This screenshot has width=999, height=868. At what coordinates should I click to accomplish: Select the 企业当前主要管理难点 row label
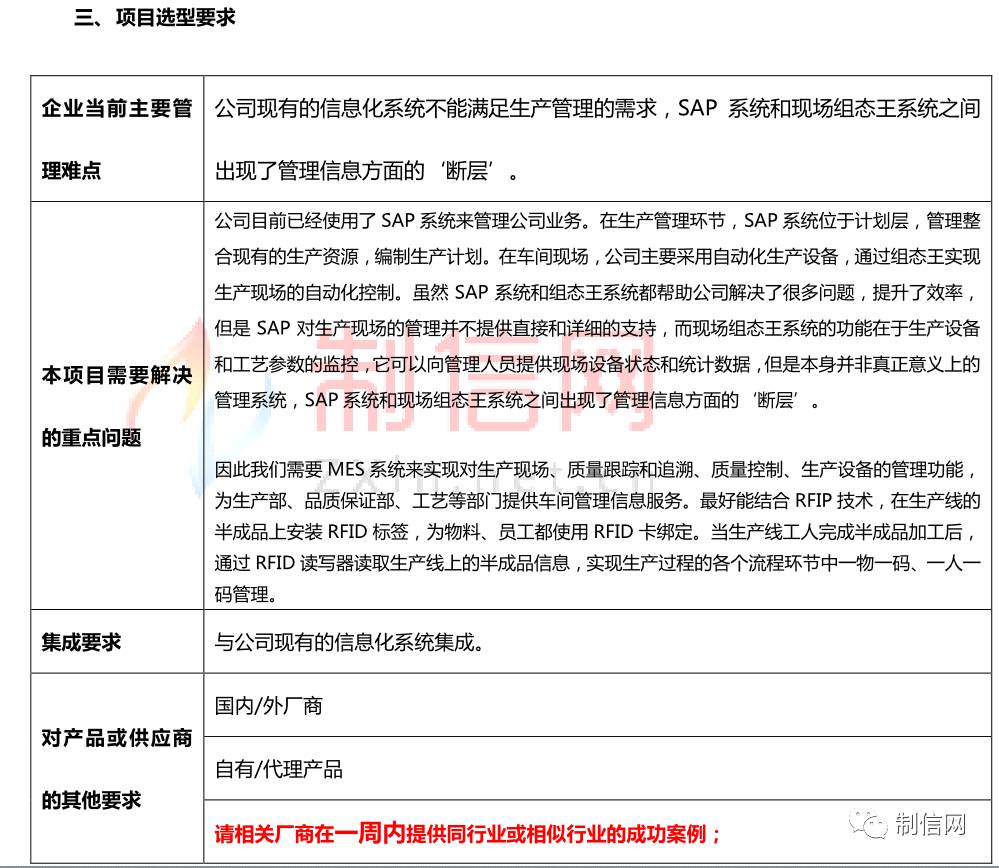point(116,139)
